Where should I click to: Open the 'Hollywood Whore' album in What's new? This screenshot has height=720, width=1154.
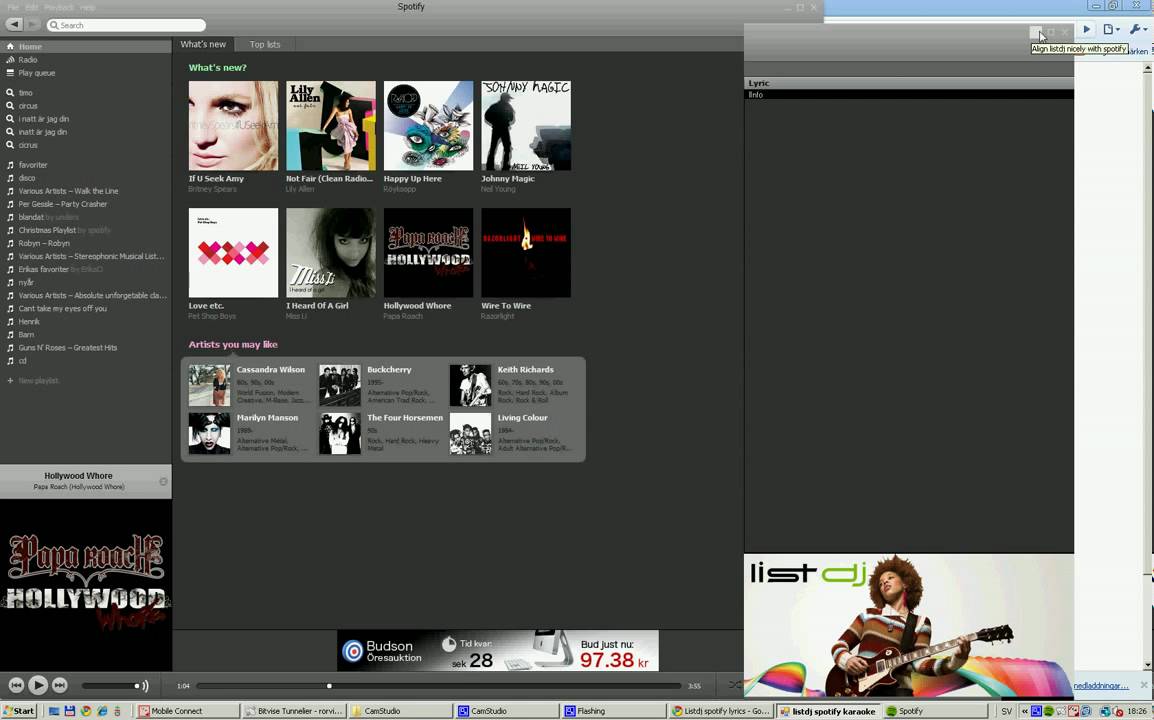click(x=428, y=253)
